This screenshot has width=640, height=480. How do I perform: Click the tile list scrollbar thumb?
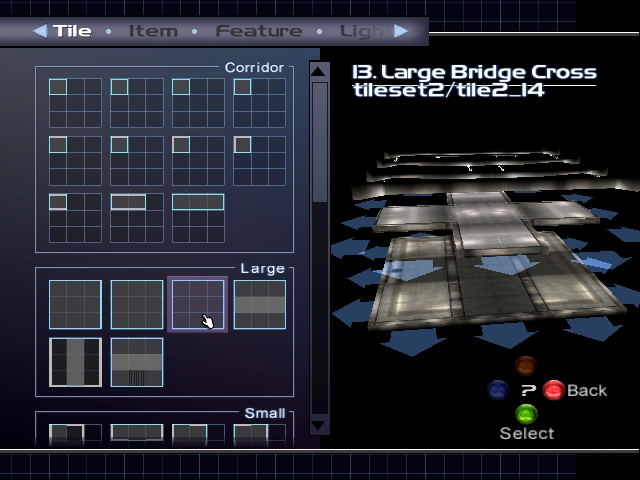point(320,142)
